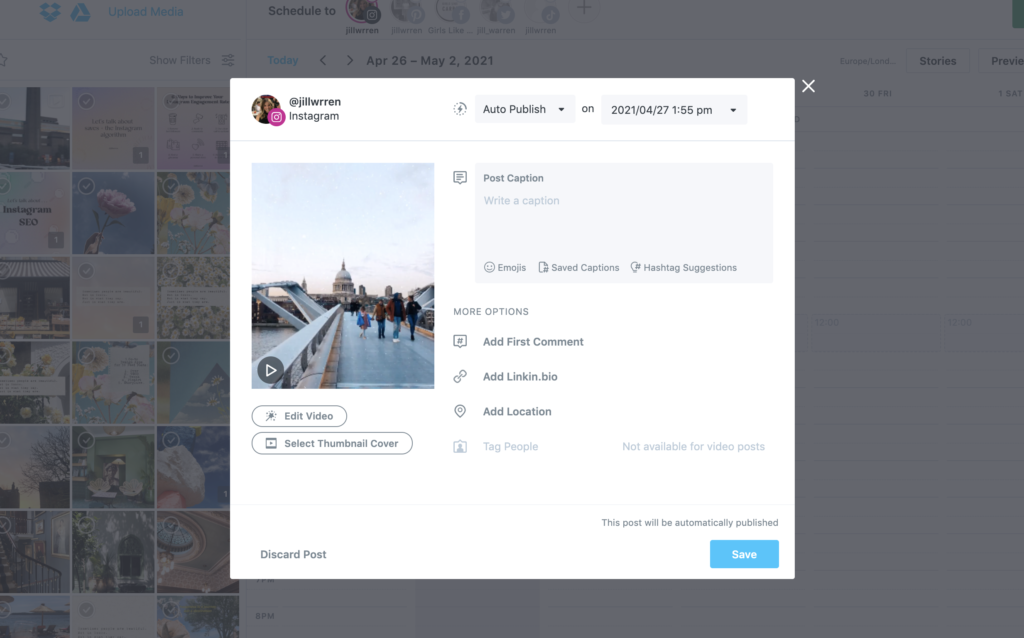Click 'Not available for video posts' text

(x=694, y=447)
